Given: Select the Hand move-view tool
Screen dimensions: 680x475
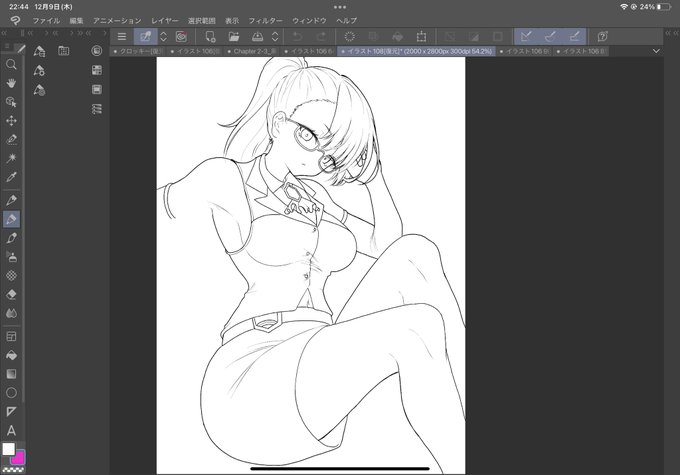Looking at the screenshot, I should pos(11,83).
